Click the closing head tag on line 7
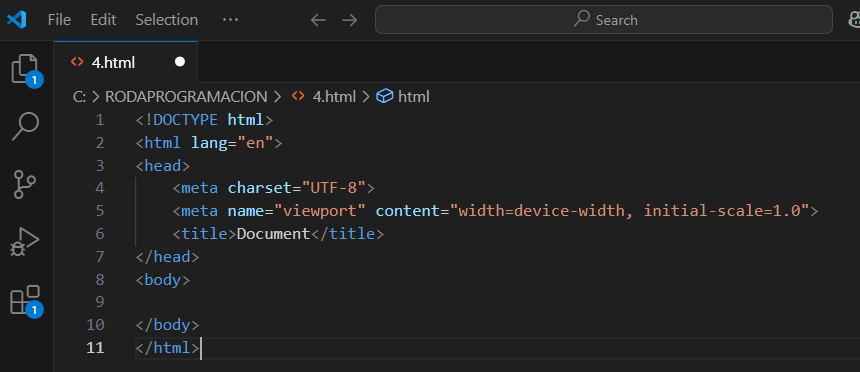This screenshot has width=860, height=372. coord(167,257)
